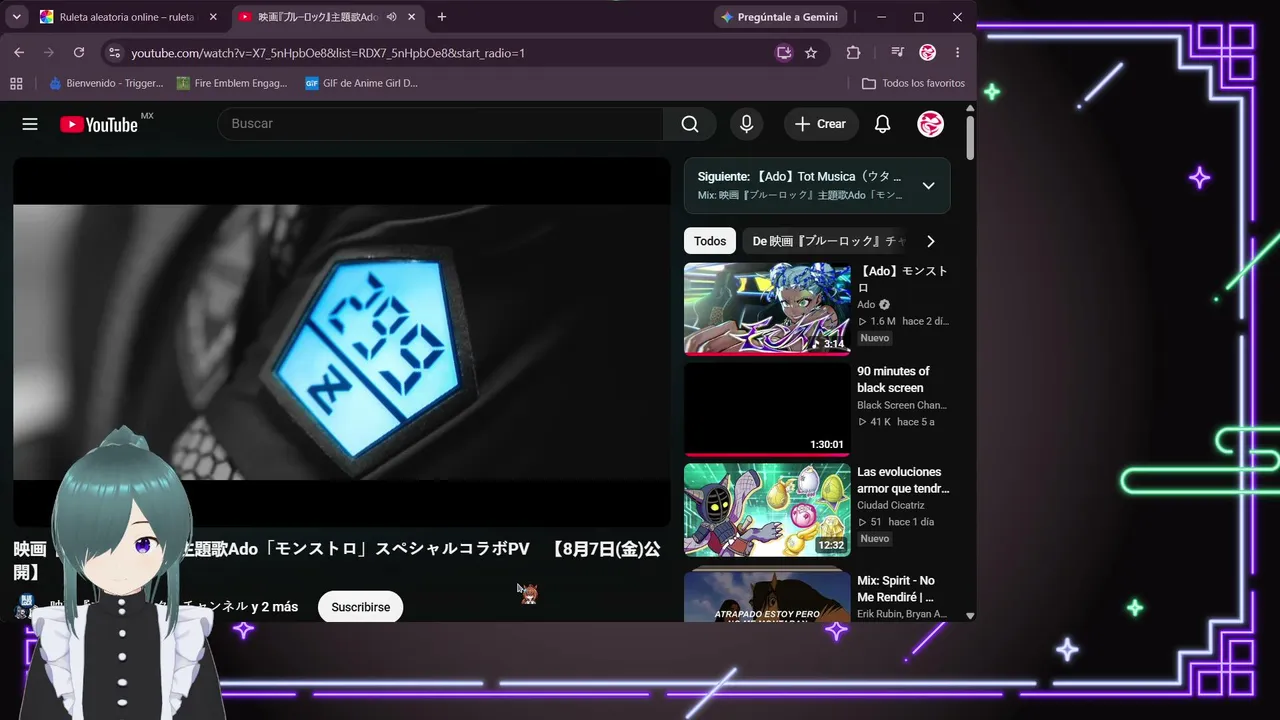Show more filter chips with right arrow
The image size is (1280, 720).
pyautogui.click(x=931, y=241)
